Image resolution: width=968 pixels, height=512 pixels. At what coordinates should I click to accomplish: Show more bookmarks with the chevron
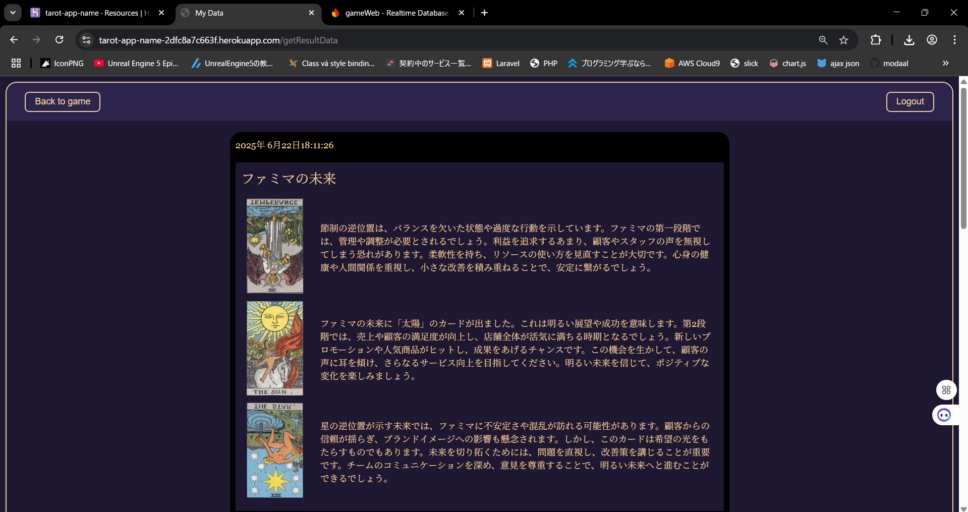pos(945,63)
